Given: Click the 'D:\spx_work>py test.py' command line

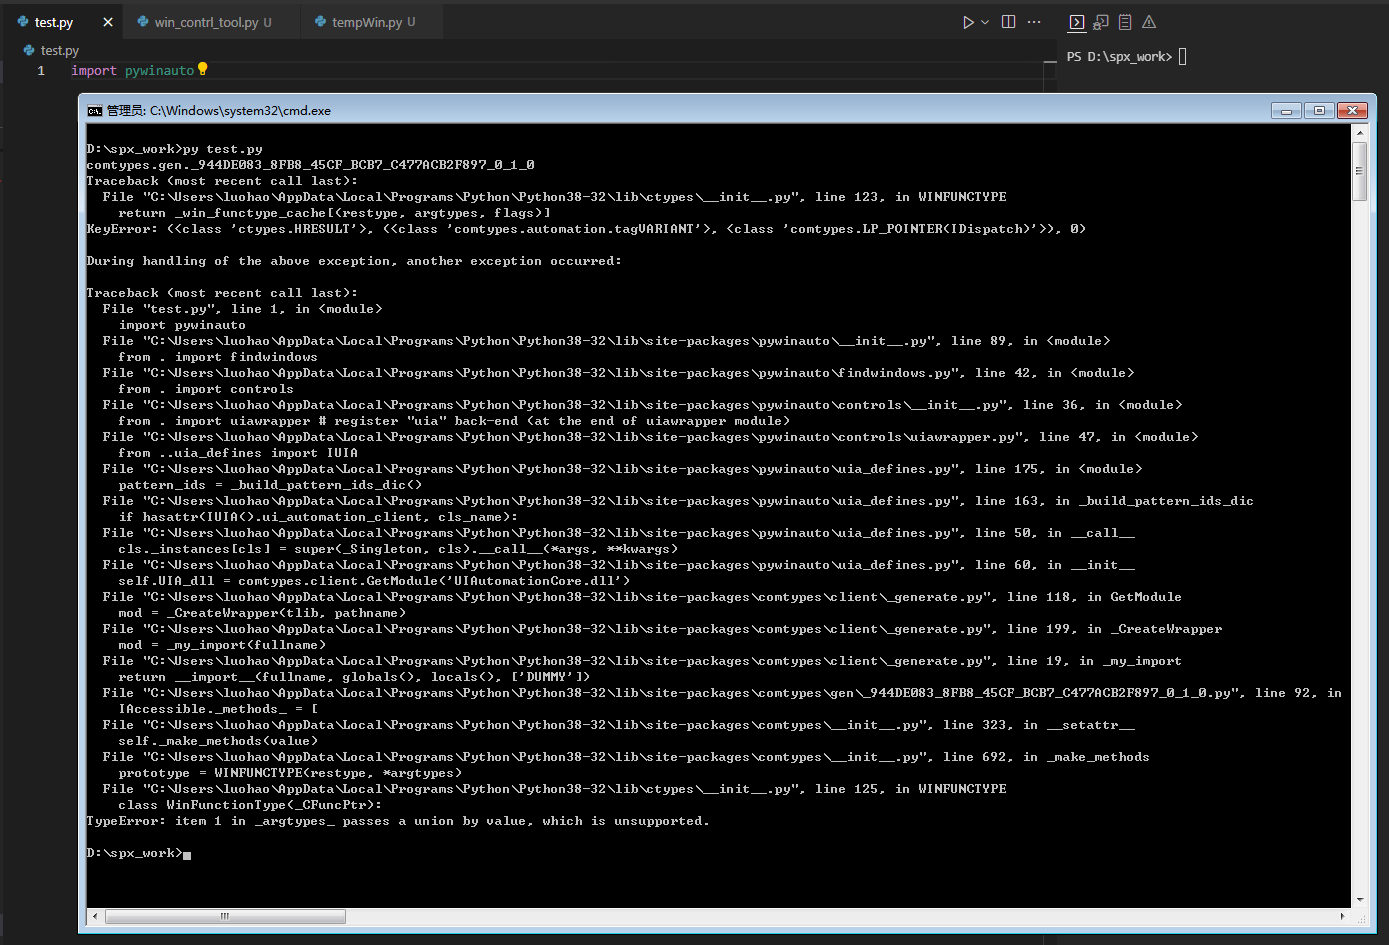Looking at the screenshot, I should point(175,149).
